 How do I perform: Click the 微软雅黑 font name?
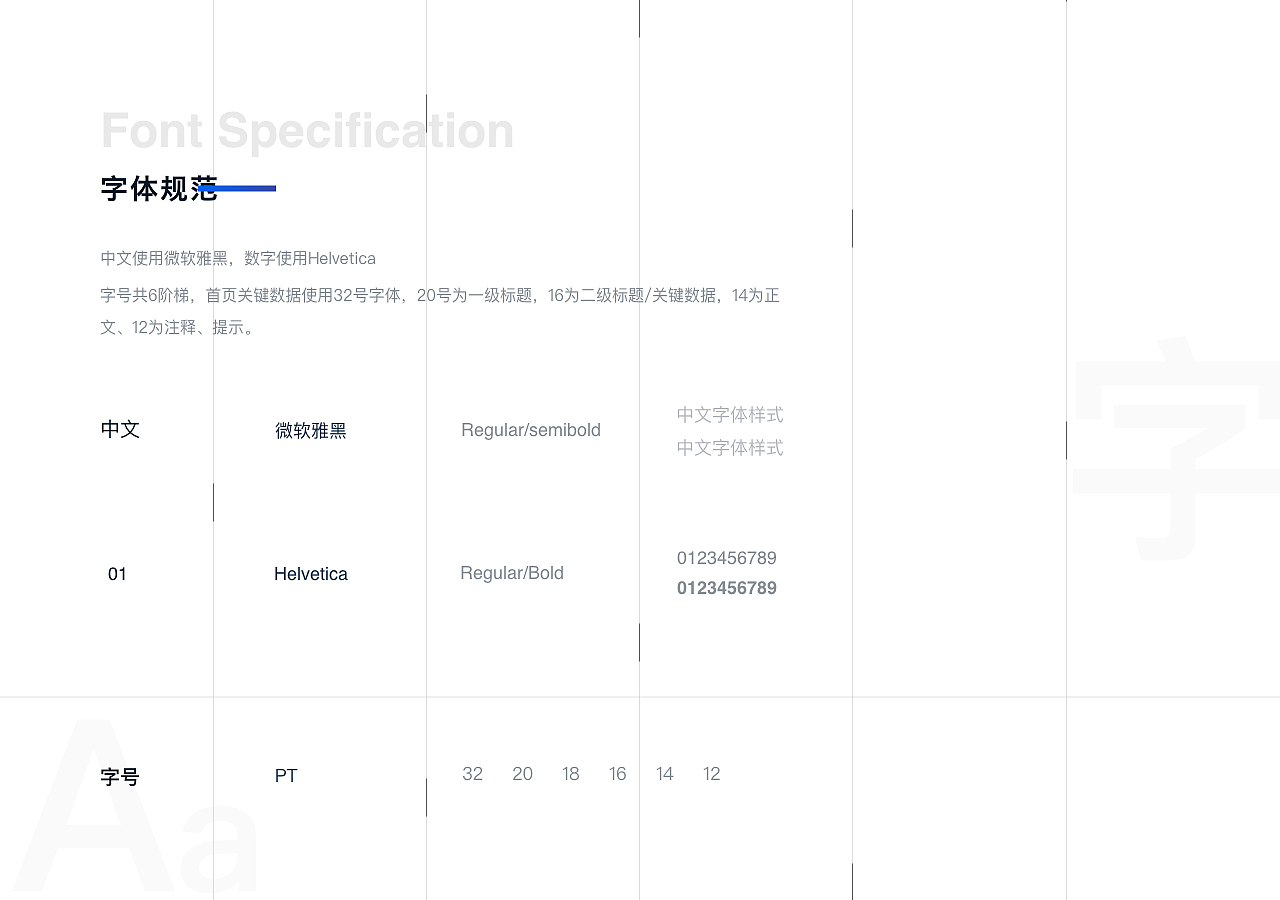[311, 430]
